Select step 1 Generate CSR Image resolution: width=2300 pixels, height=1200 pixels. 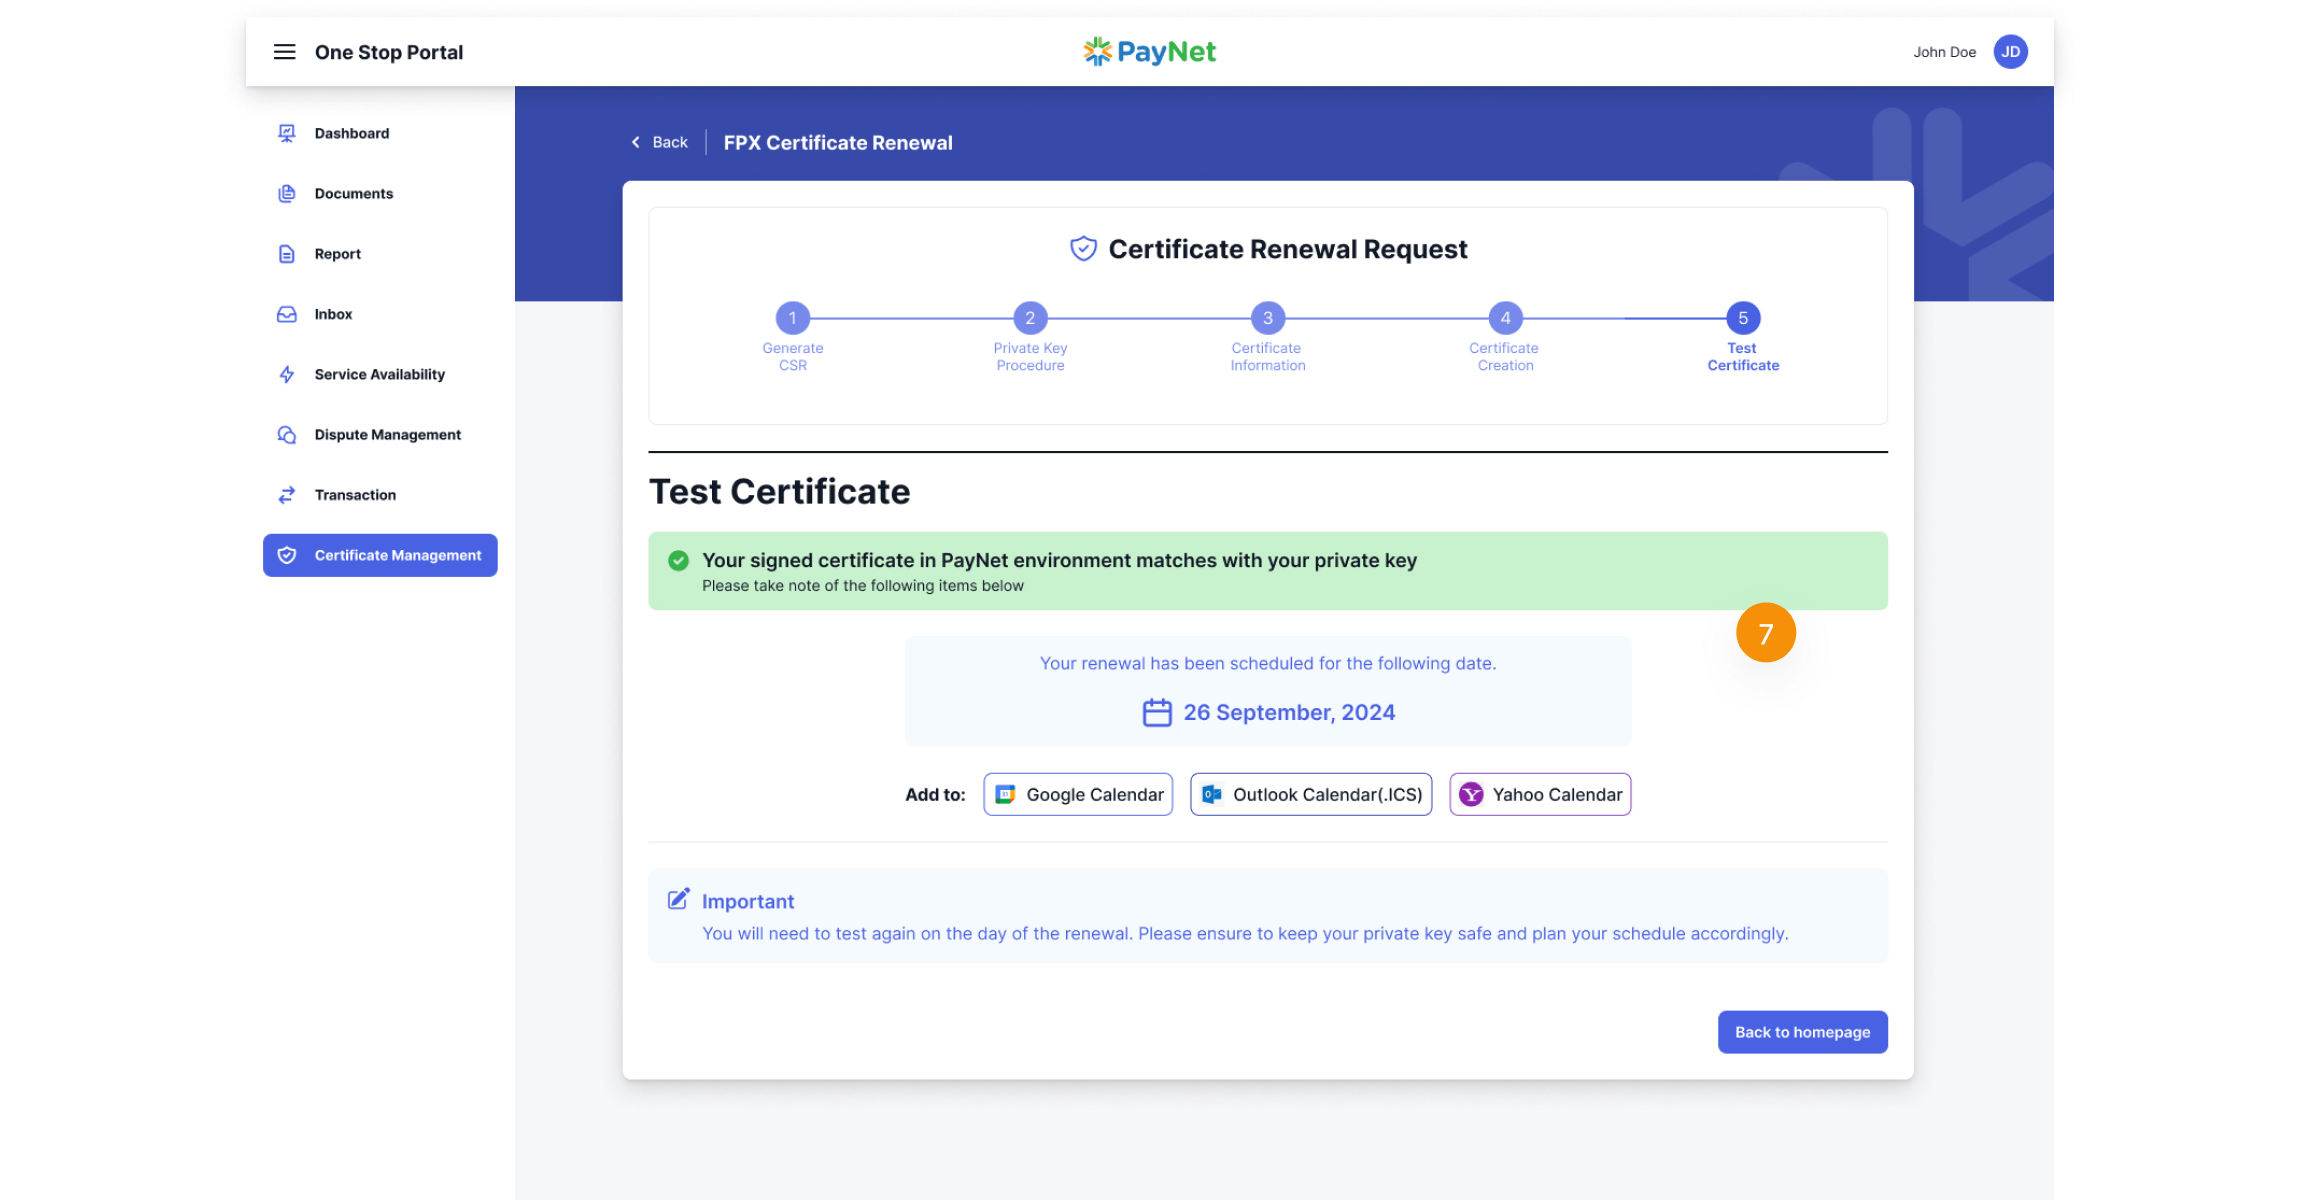coord(792,318)
